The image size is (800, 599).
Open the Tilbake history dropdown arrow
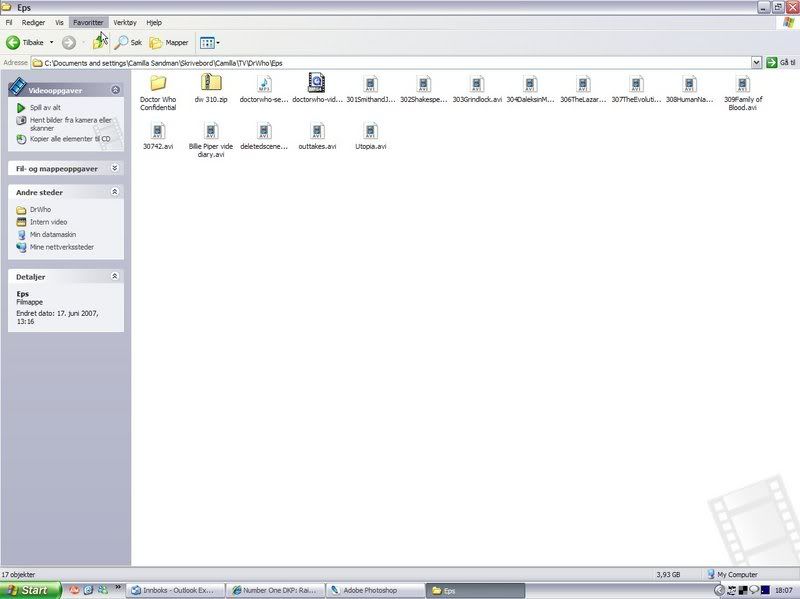(51, 43)
